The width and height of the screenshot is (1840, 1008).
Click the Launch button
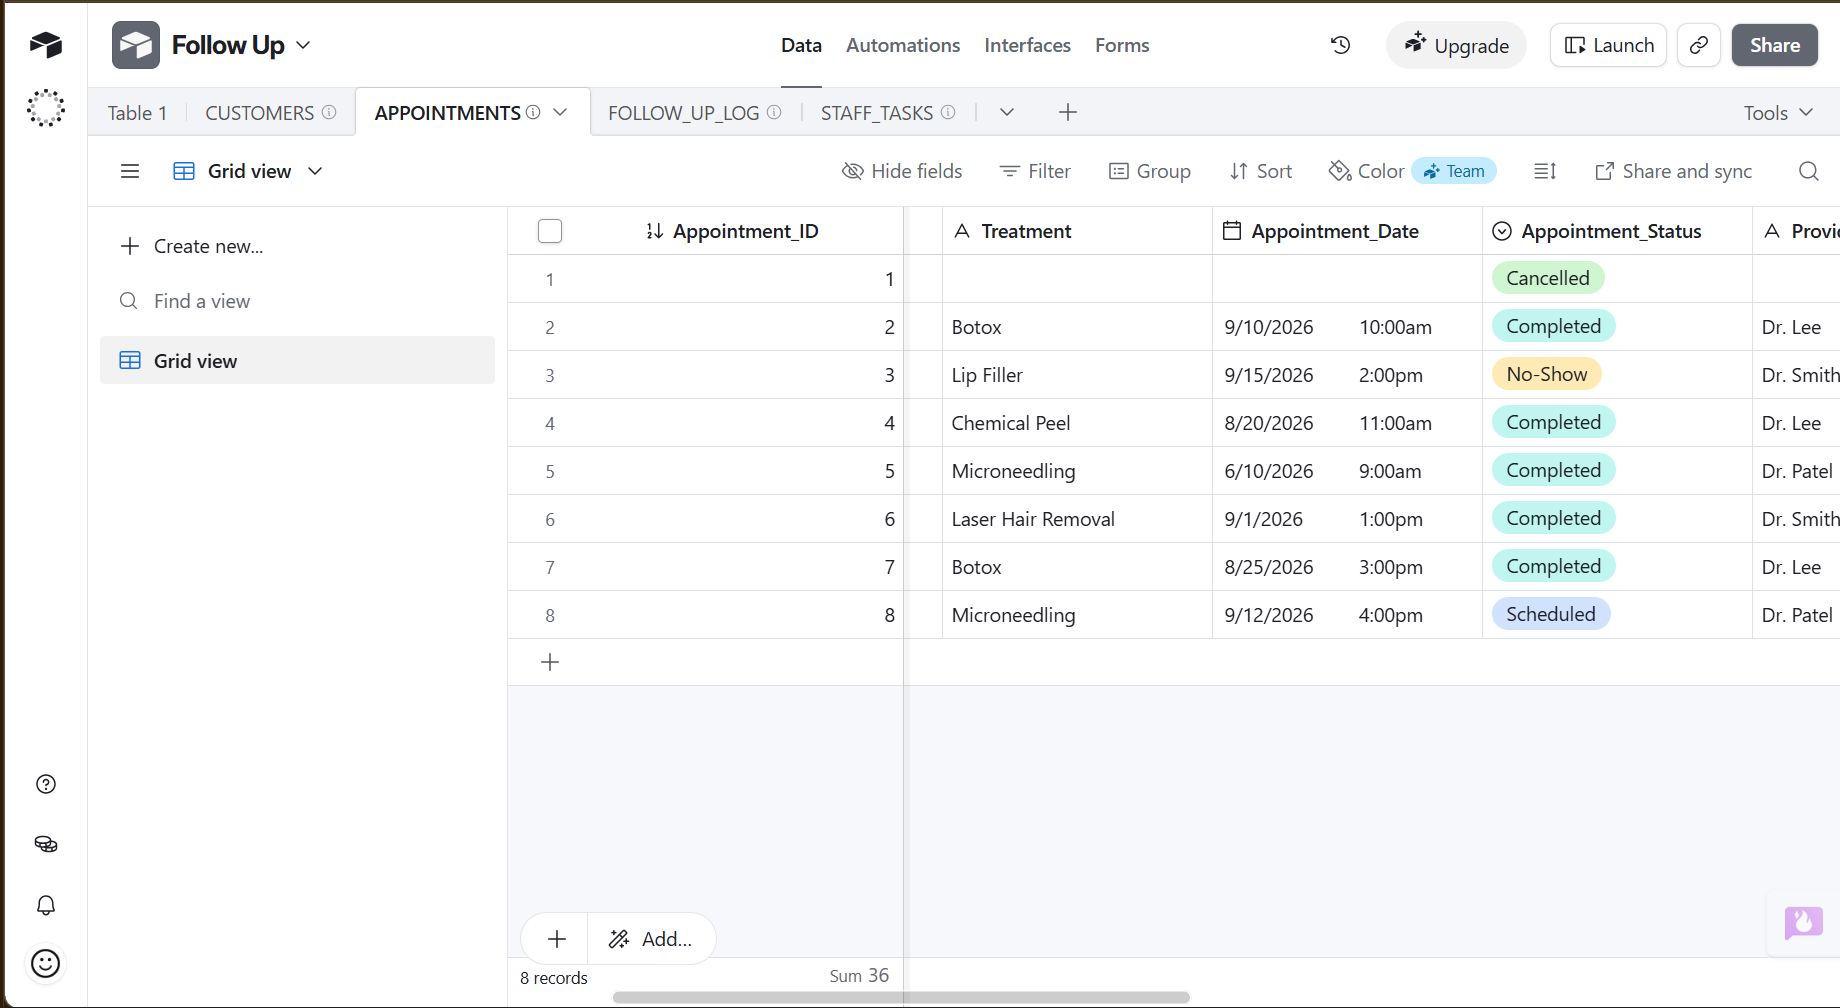point(1609,45)
